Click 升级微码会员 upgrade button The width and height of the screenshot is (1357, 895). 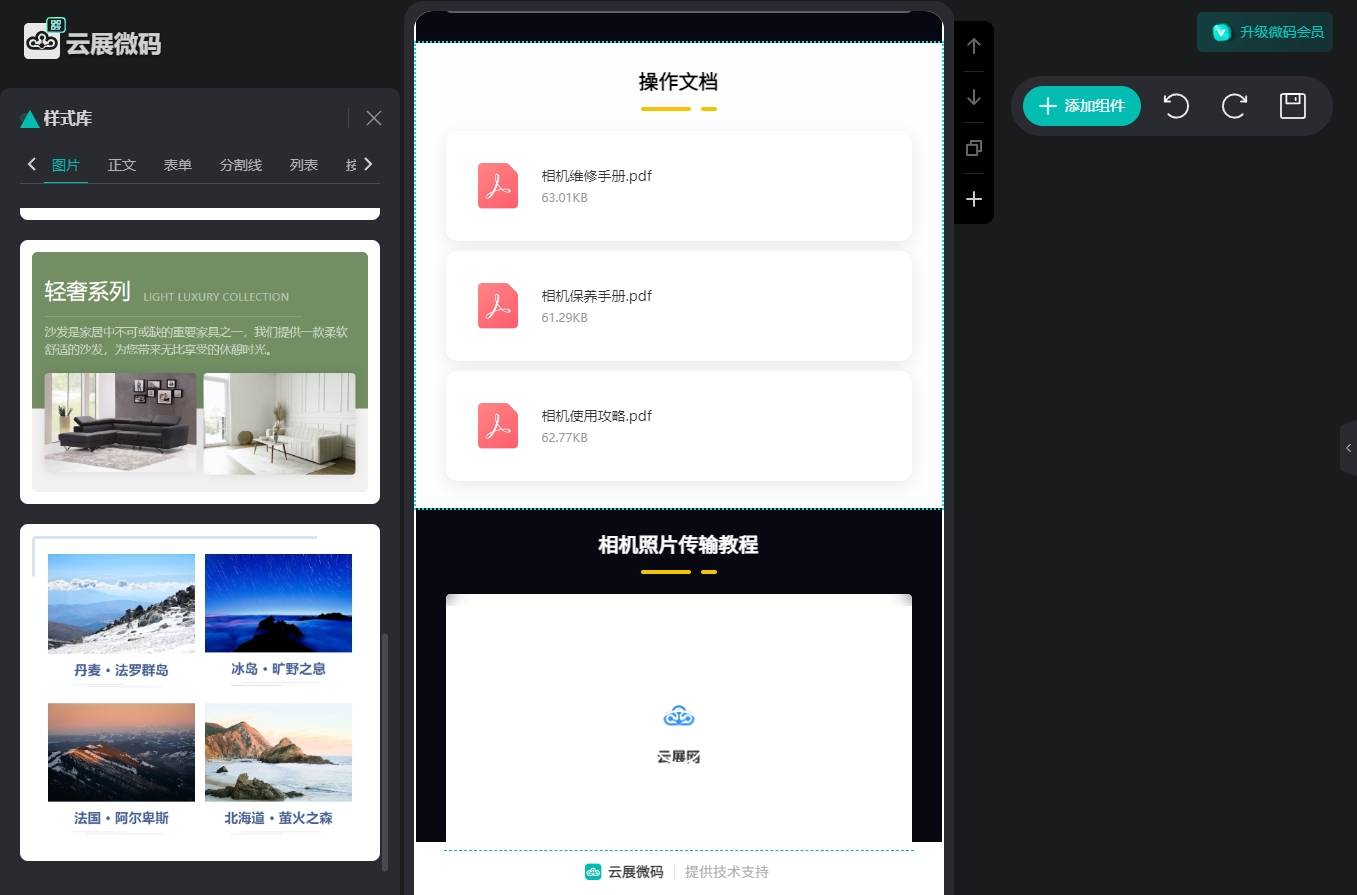[x=1265, y=32]
